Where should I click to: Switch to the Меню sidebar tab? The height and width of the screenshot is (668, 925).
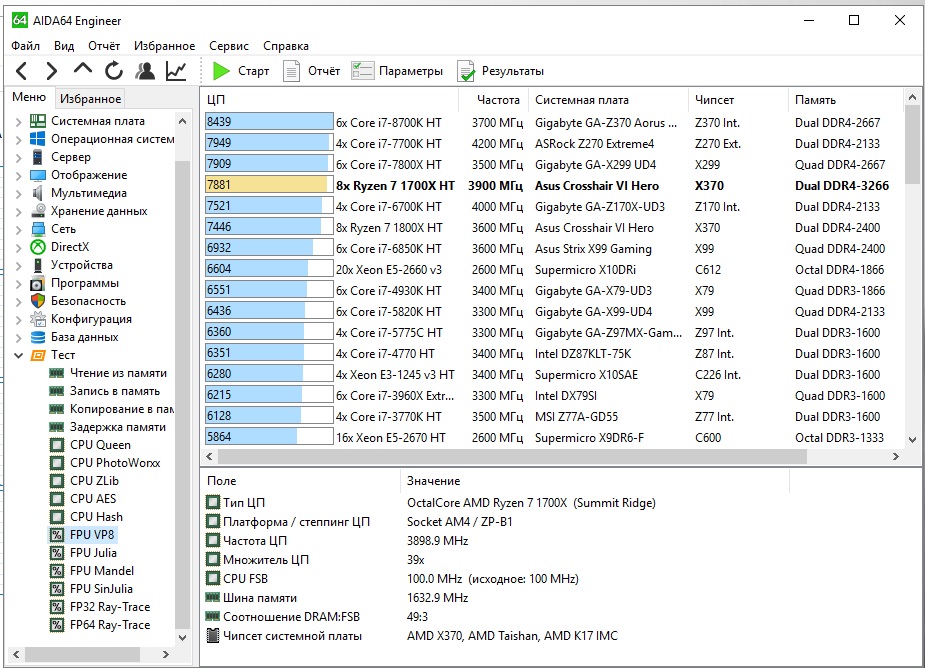point(28,97)
